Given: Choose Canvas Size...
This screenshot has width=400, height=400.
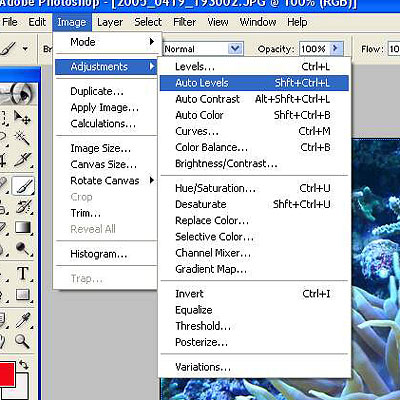Looking at the screenshot, I should pos(106,164).
